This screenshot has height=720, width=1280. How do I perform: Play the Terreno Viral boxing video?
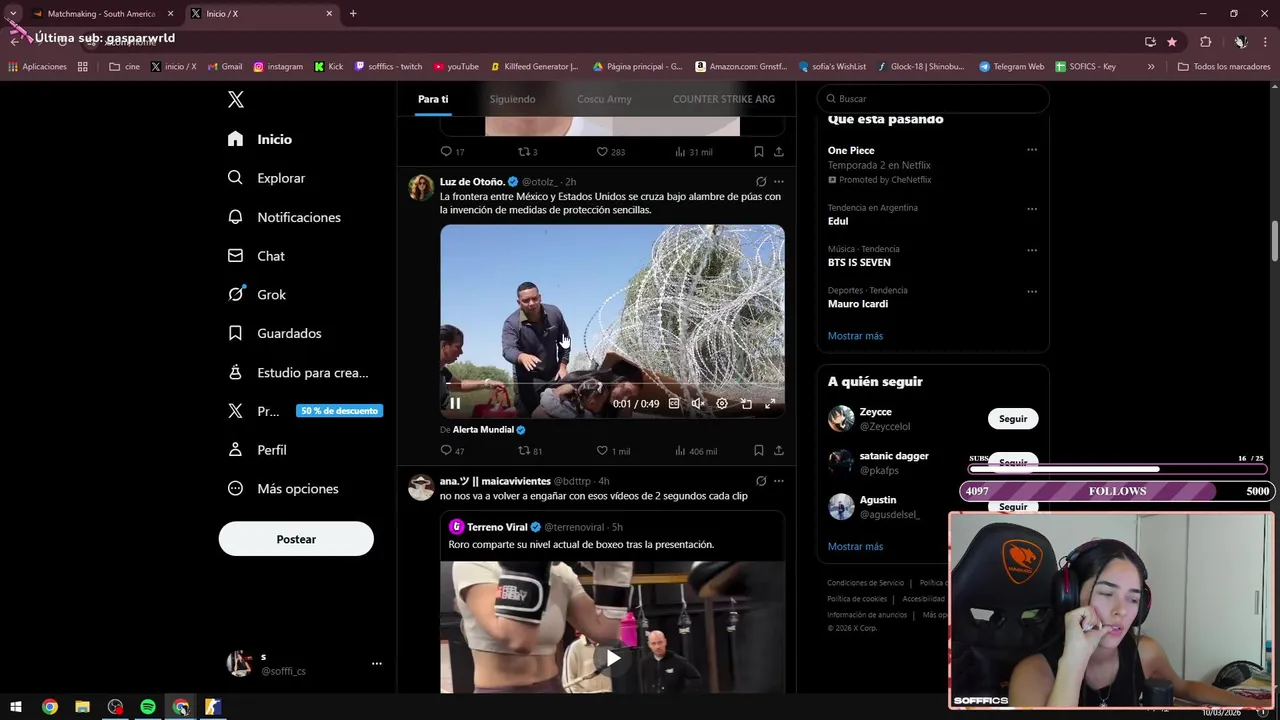[613, 658]
